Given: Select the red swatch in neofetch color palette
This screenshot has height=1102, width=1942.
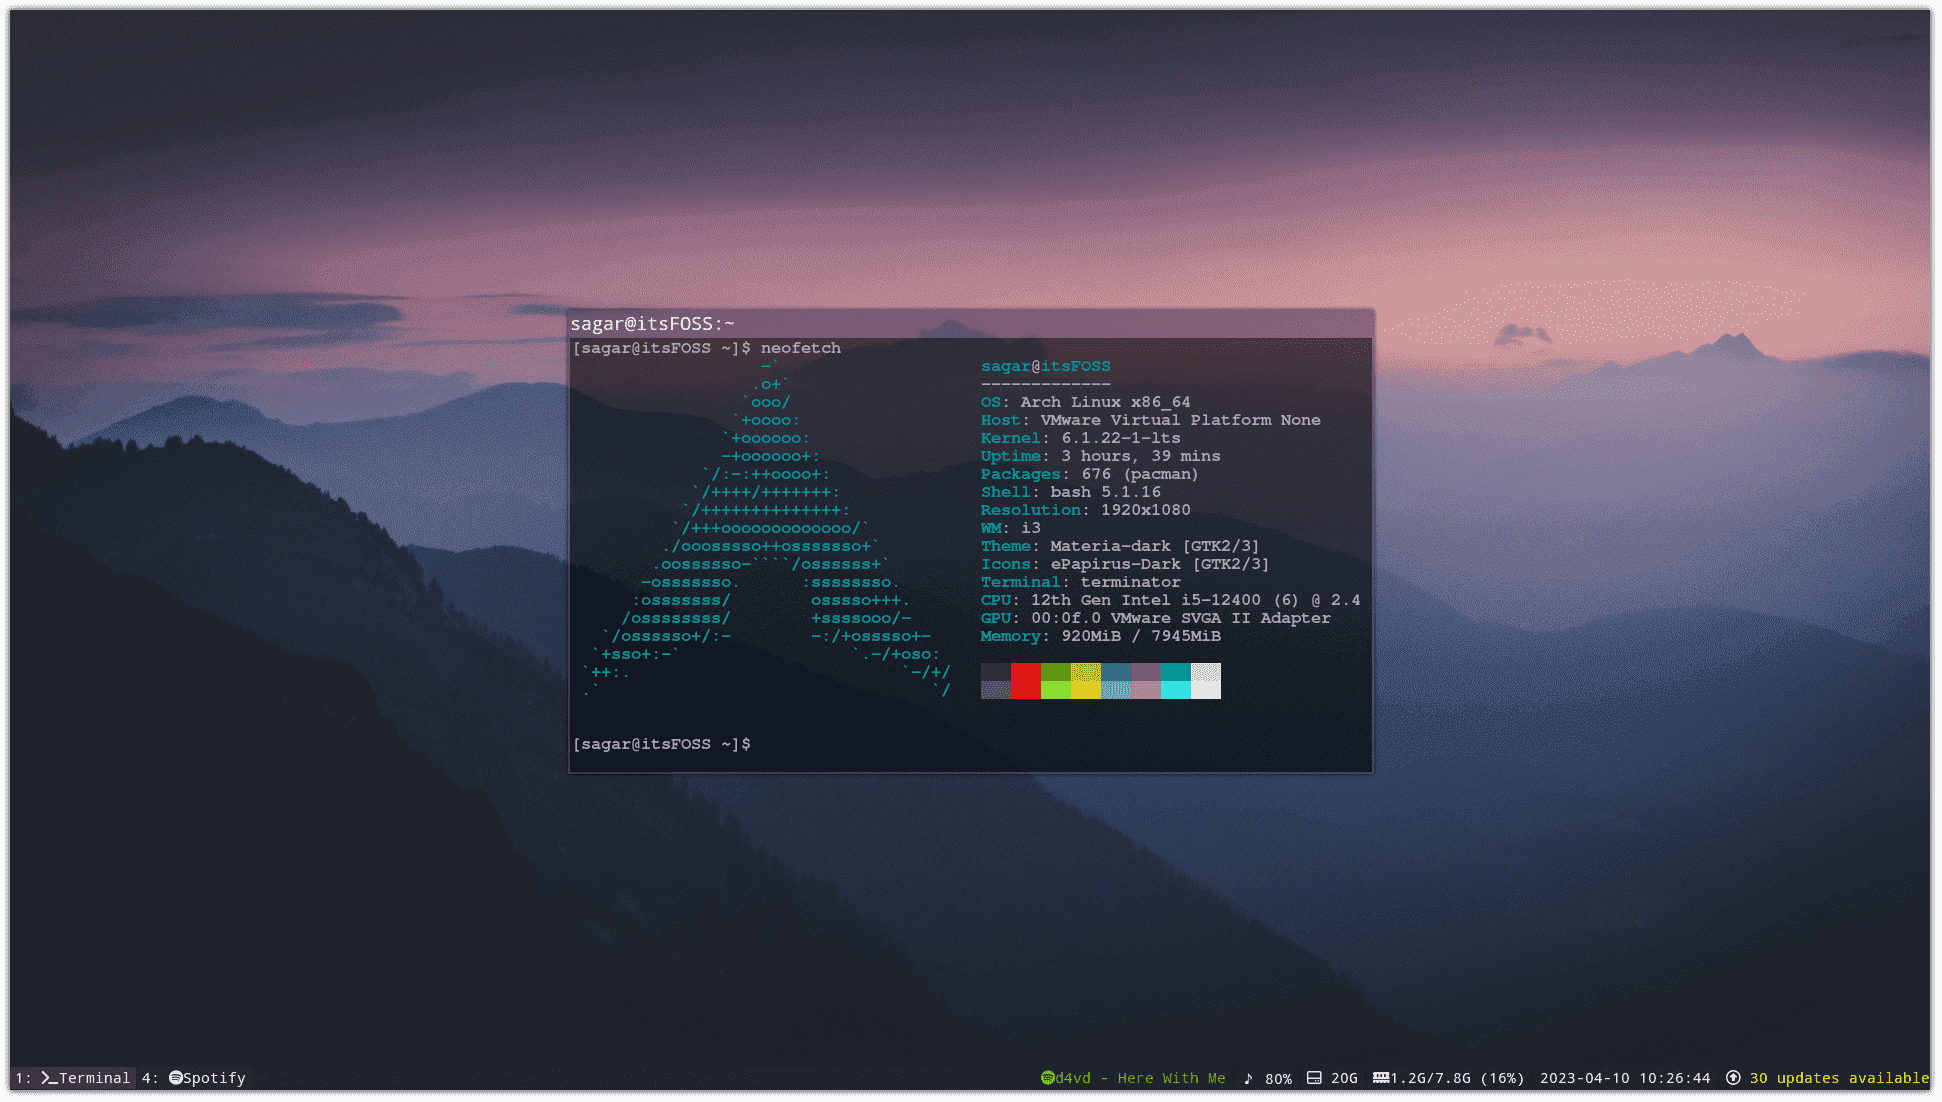Looking at the screenshot, I should 1025,681.
